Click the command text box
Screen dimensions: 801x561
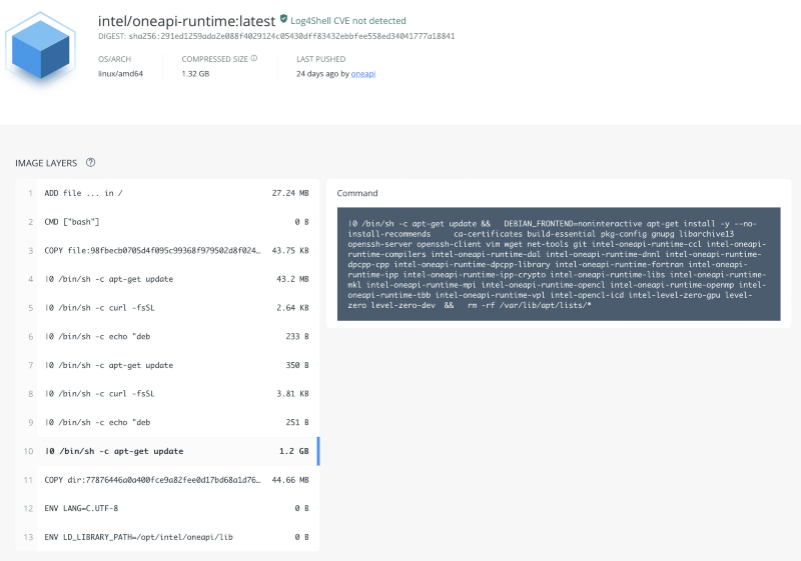click(558, 264)
